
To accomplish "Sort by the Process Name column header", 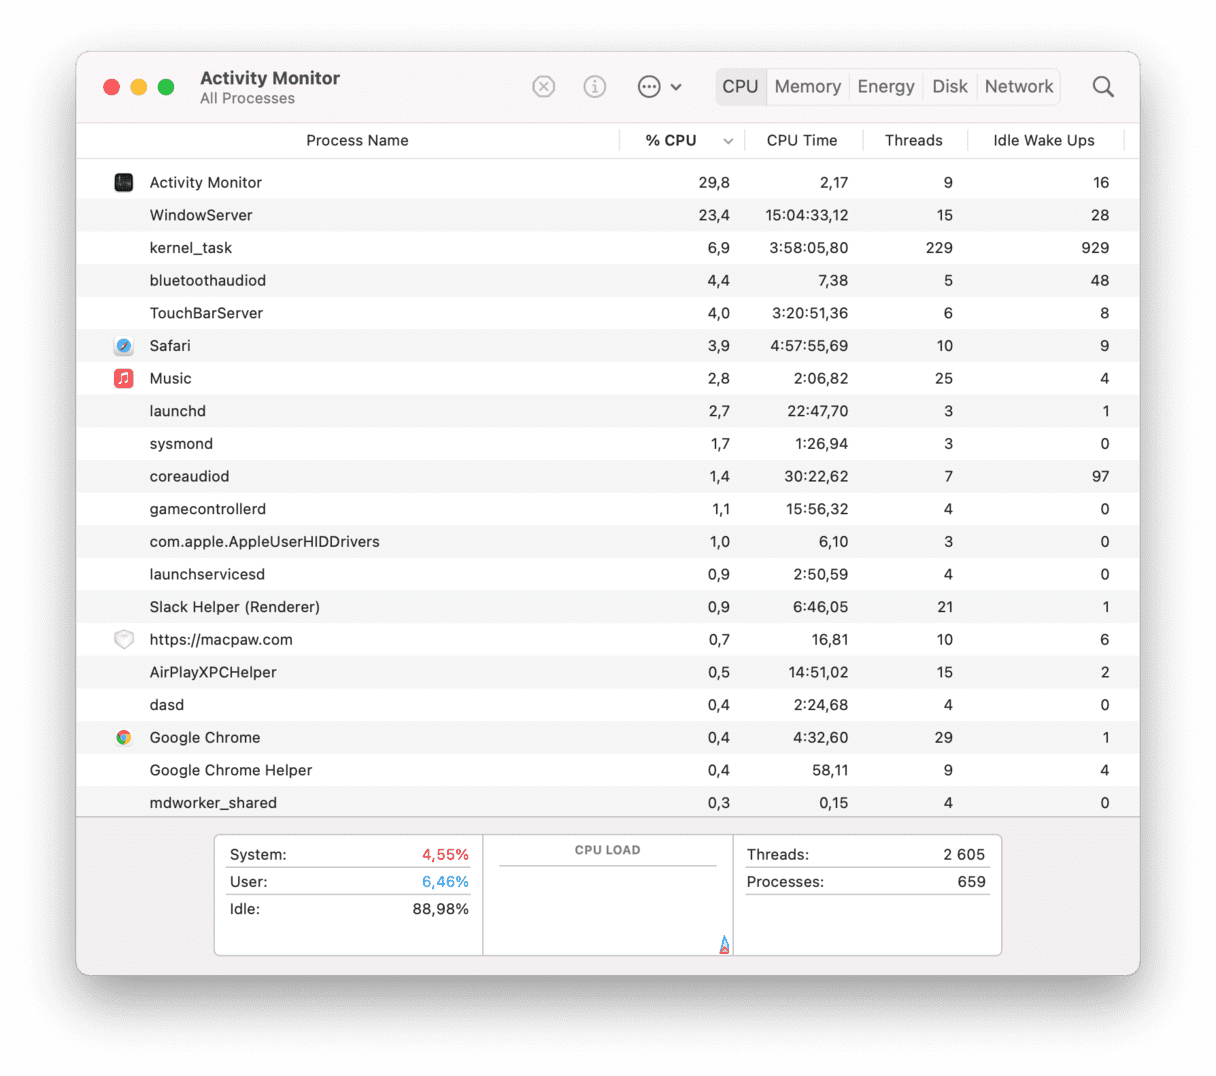I will [x=357, y=141].
